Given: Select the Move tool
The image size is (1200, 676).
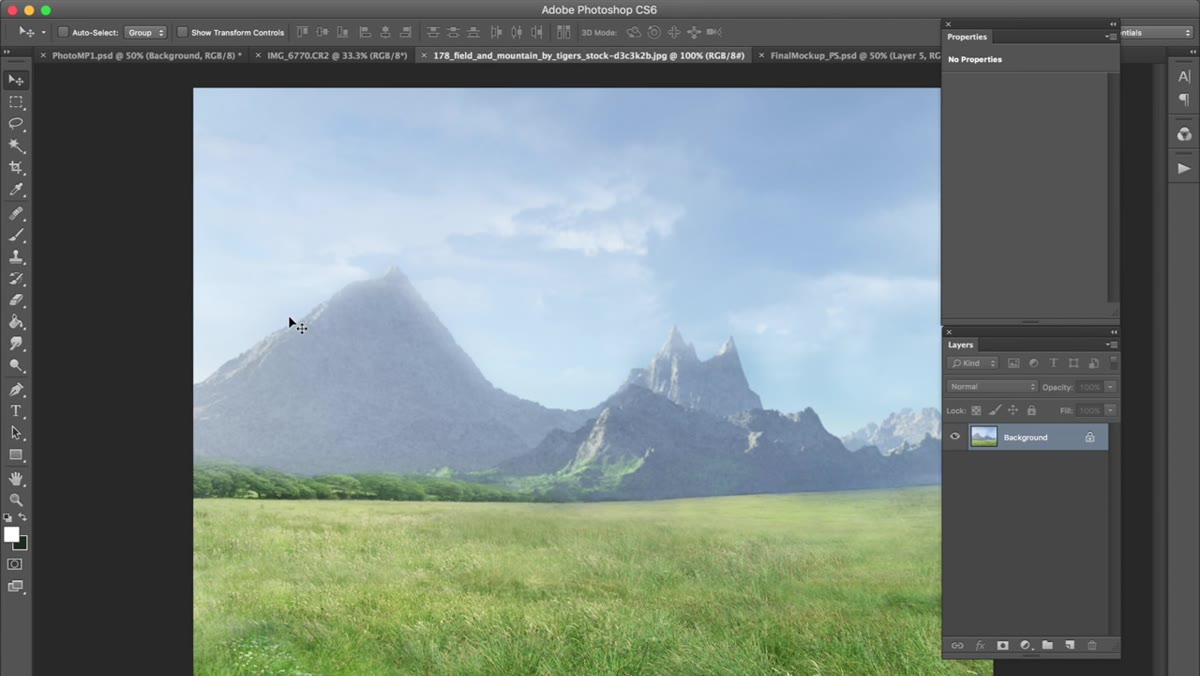Looking at the screenshot, I should [16, 80].
